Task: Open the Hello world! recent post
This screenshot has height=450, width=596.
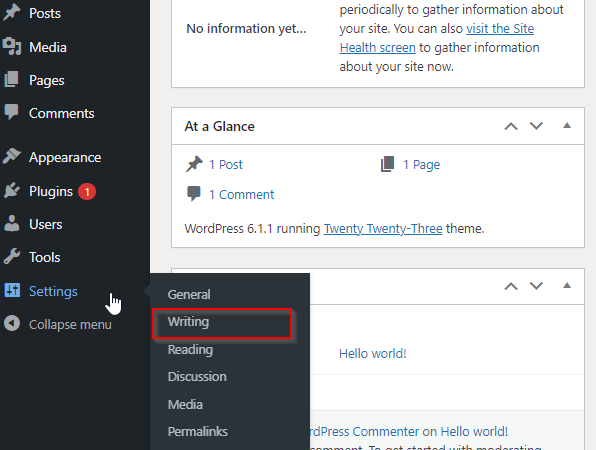Action: click(373, 354)
